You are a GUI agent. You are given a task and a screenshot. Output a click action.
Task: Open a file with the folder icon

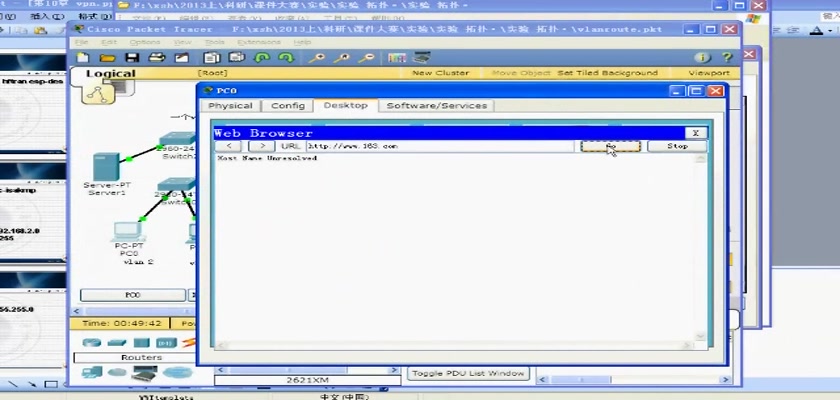[x=107, y=58]
